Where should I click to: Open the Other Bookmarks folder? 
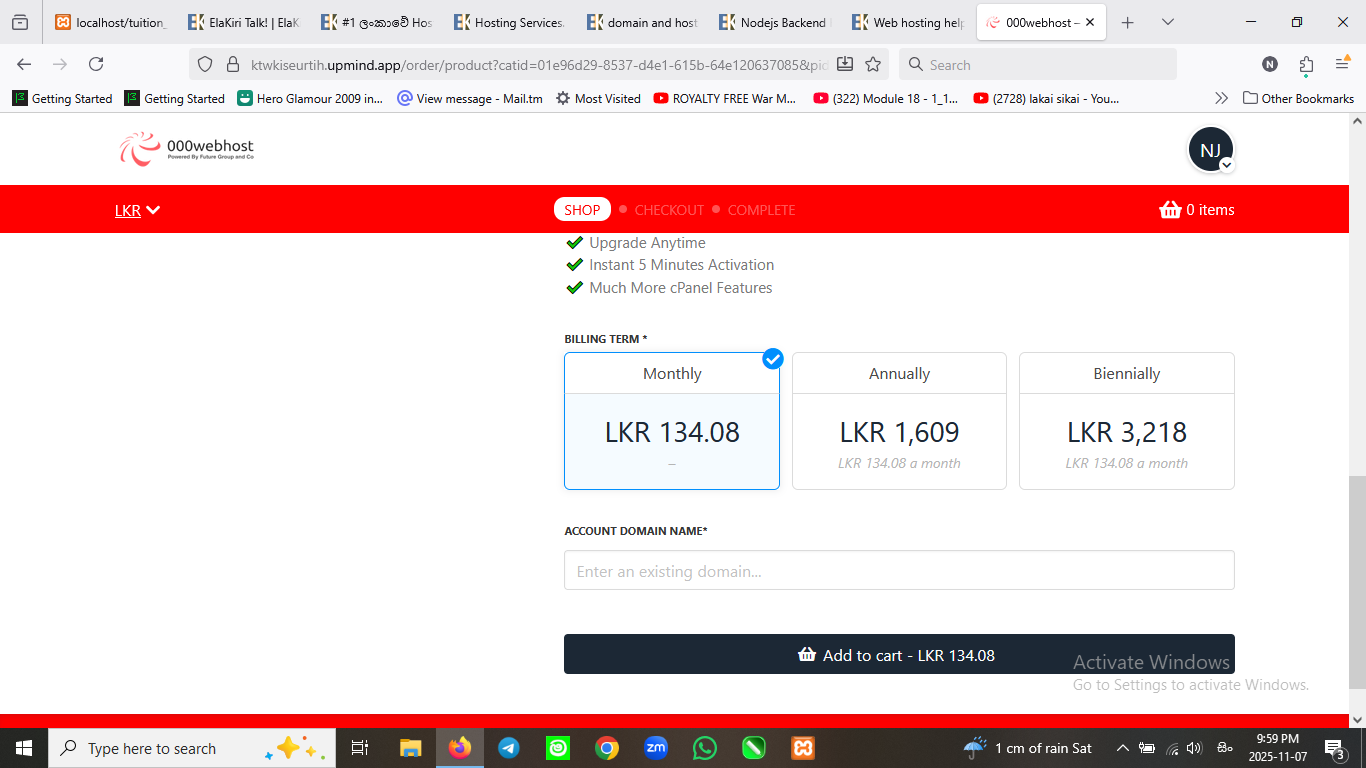point(1298,98)
